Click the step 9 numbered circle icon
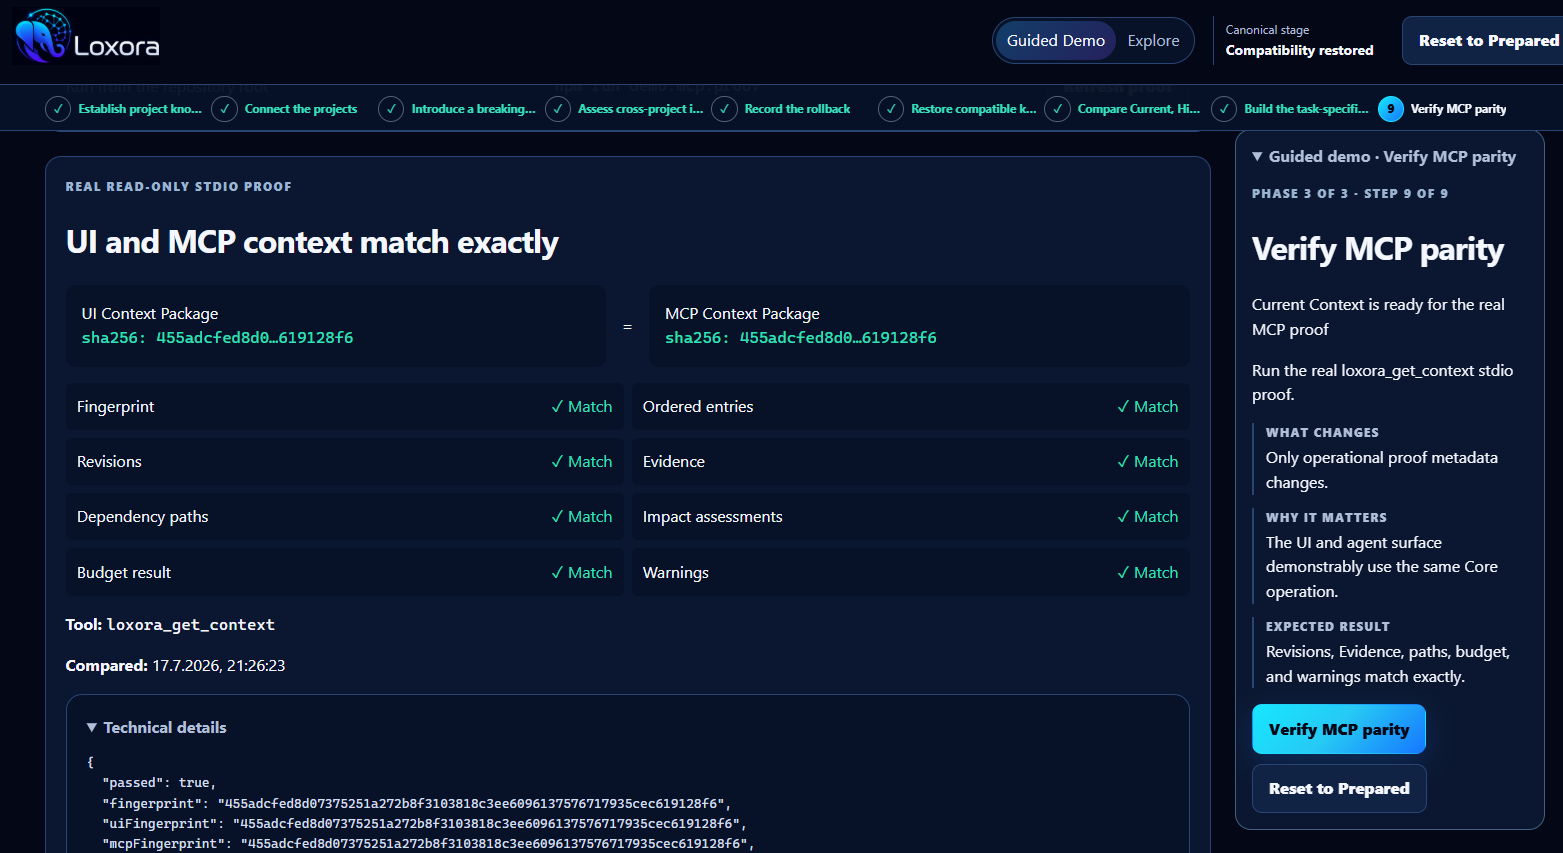 [x=1390, y=109]
